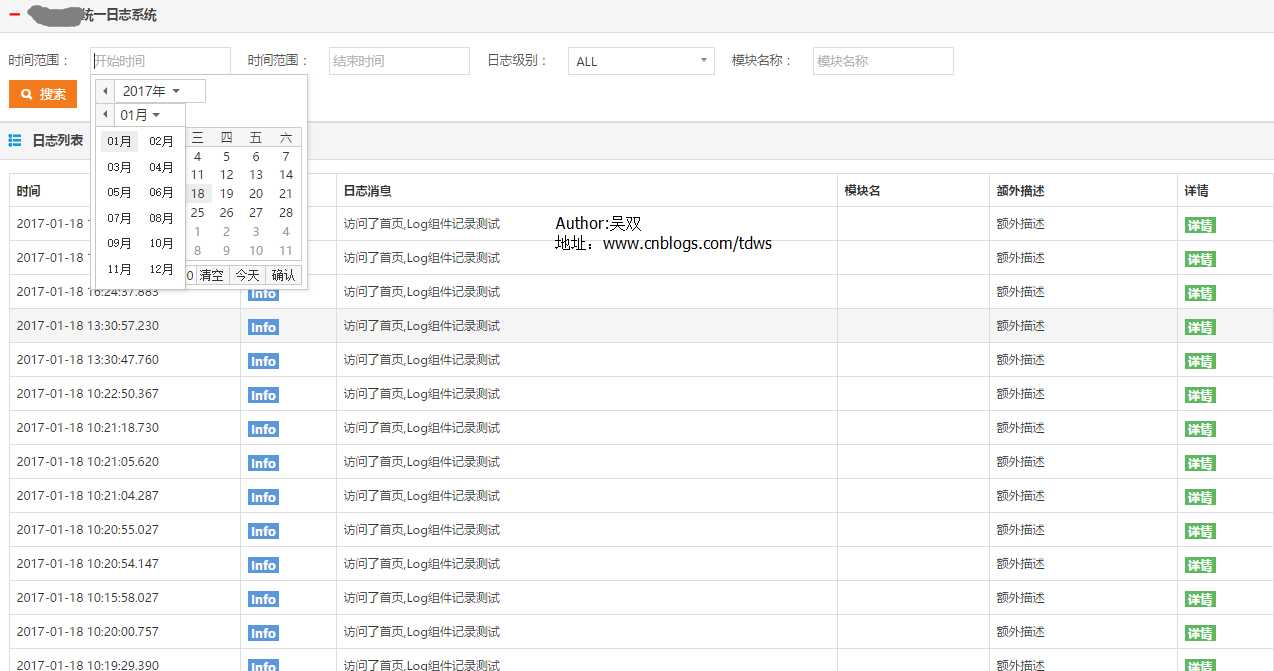Click the Info badge in the 10:20:55.027 row
The image size is (1274, 671).
click(263, 531)
